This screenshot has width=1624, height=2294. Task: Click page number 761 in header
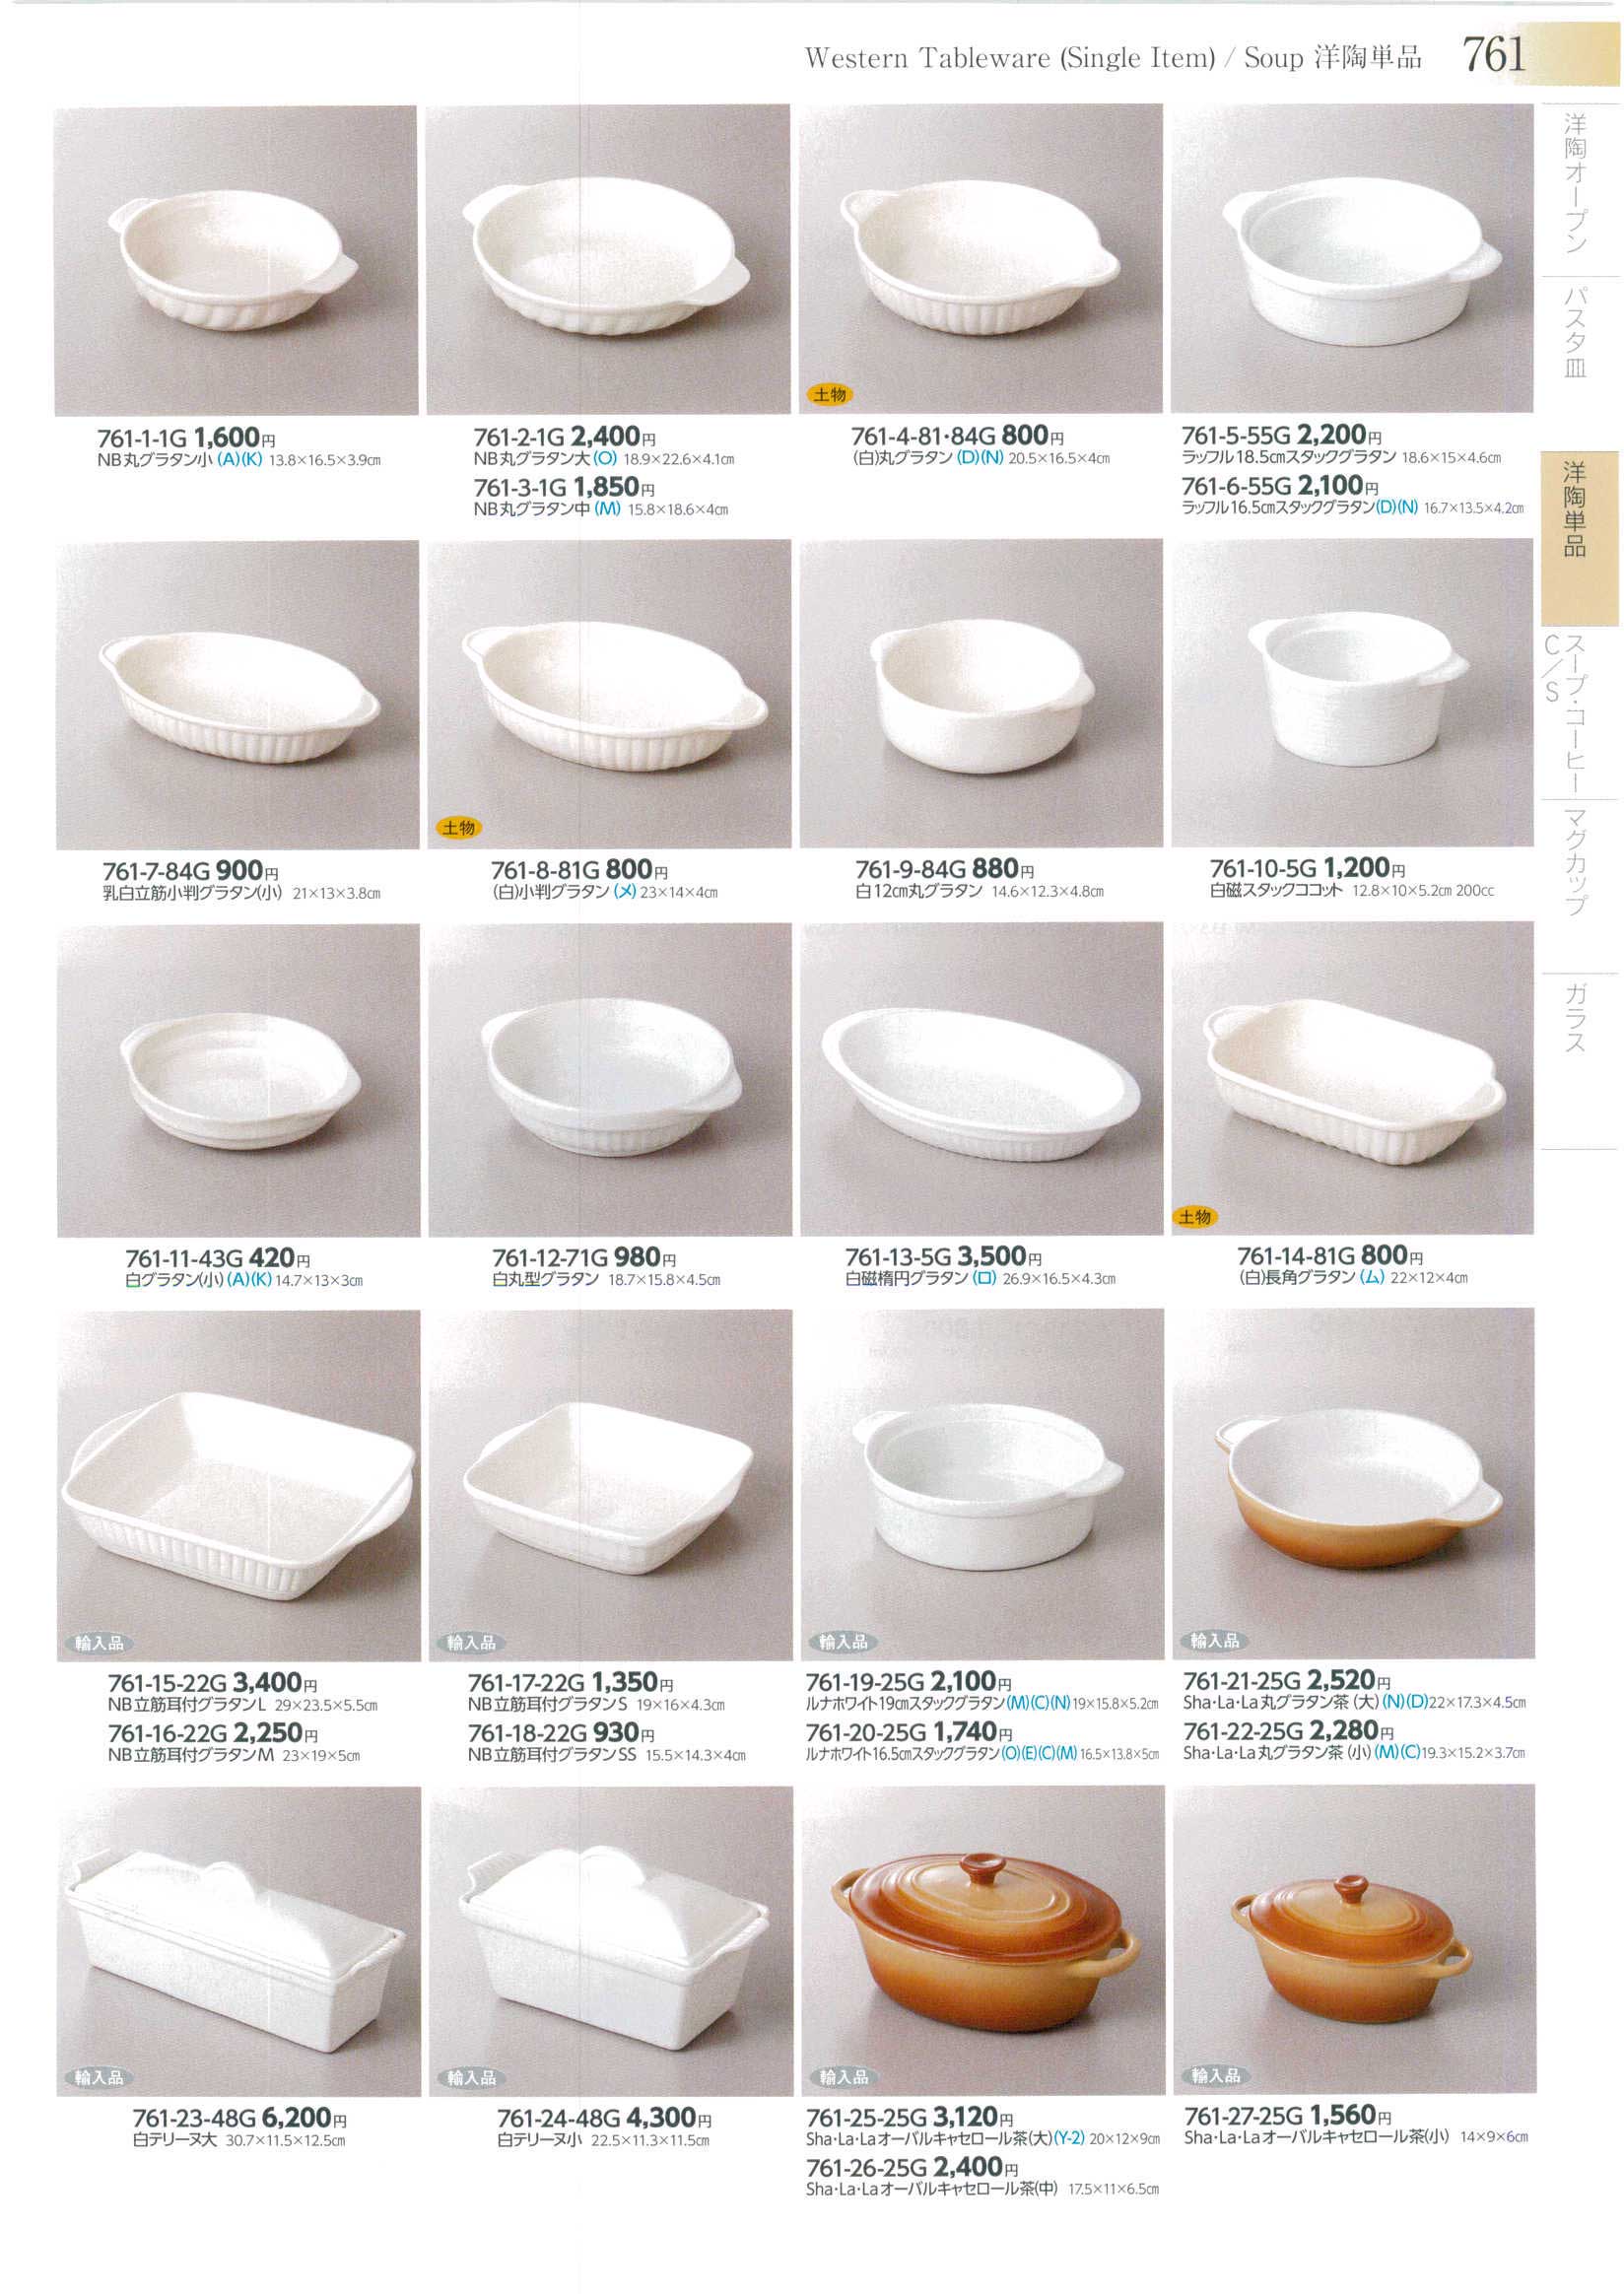1494,54
